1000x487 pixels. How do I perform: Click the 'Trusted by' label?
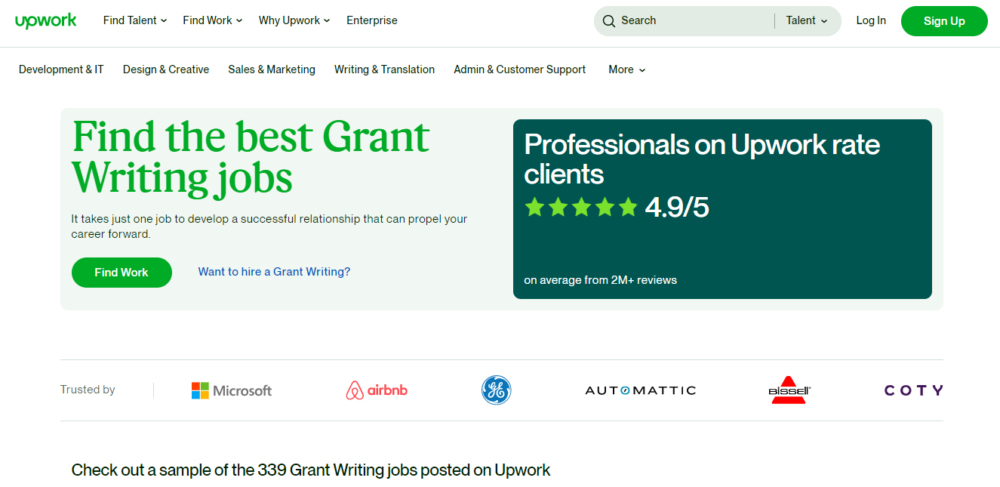tap(87, 389)
